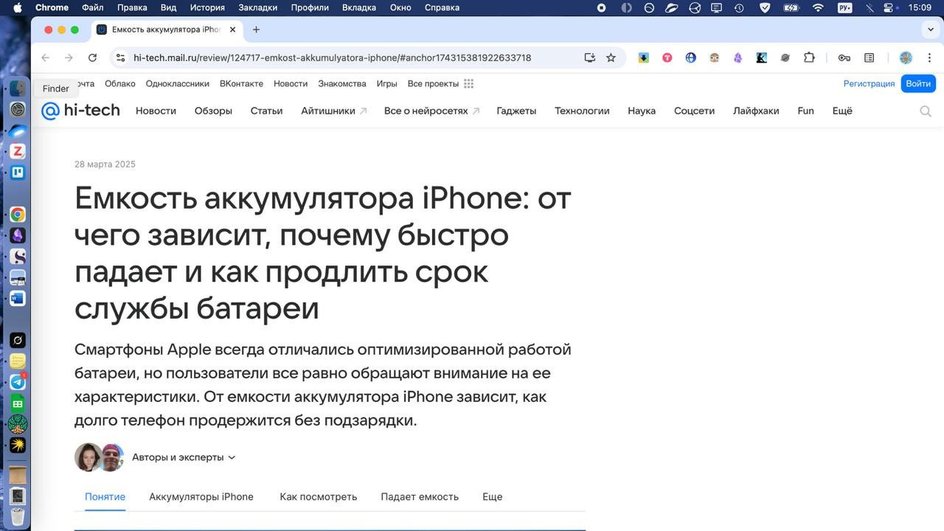
Task: Go to the Как посмотреть section tab
Action: (x=318, y=497)
